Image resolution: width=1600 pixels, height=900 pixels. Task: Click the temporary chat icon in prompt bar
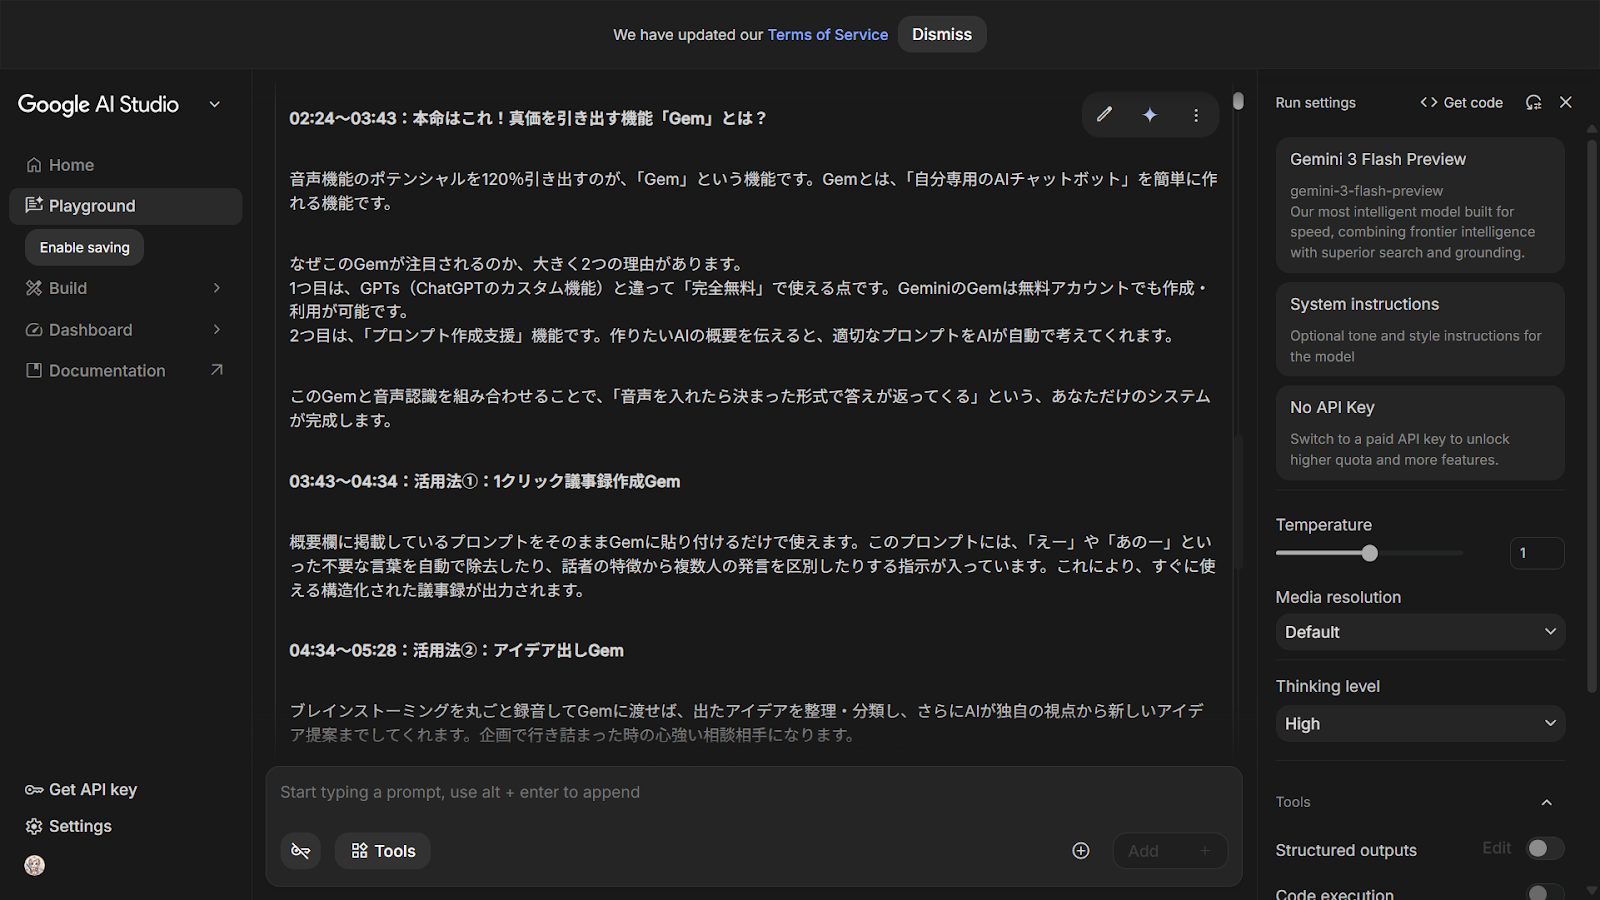[301, 851]
